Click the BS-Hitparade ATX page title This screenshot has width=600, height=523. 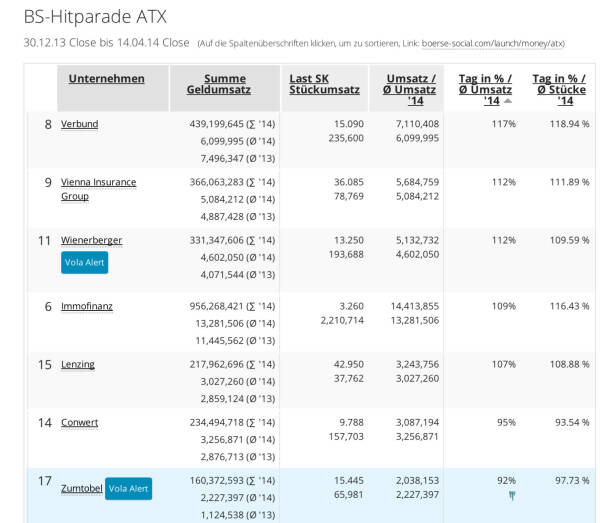(x=95, y=17)
